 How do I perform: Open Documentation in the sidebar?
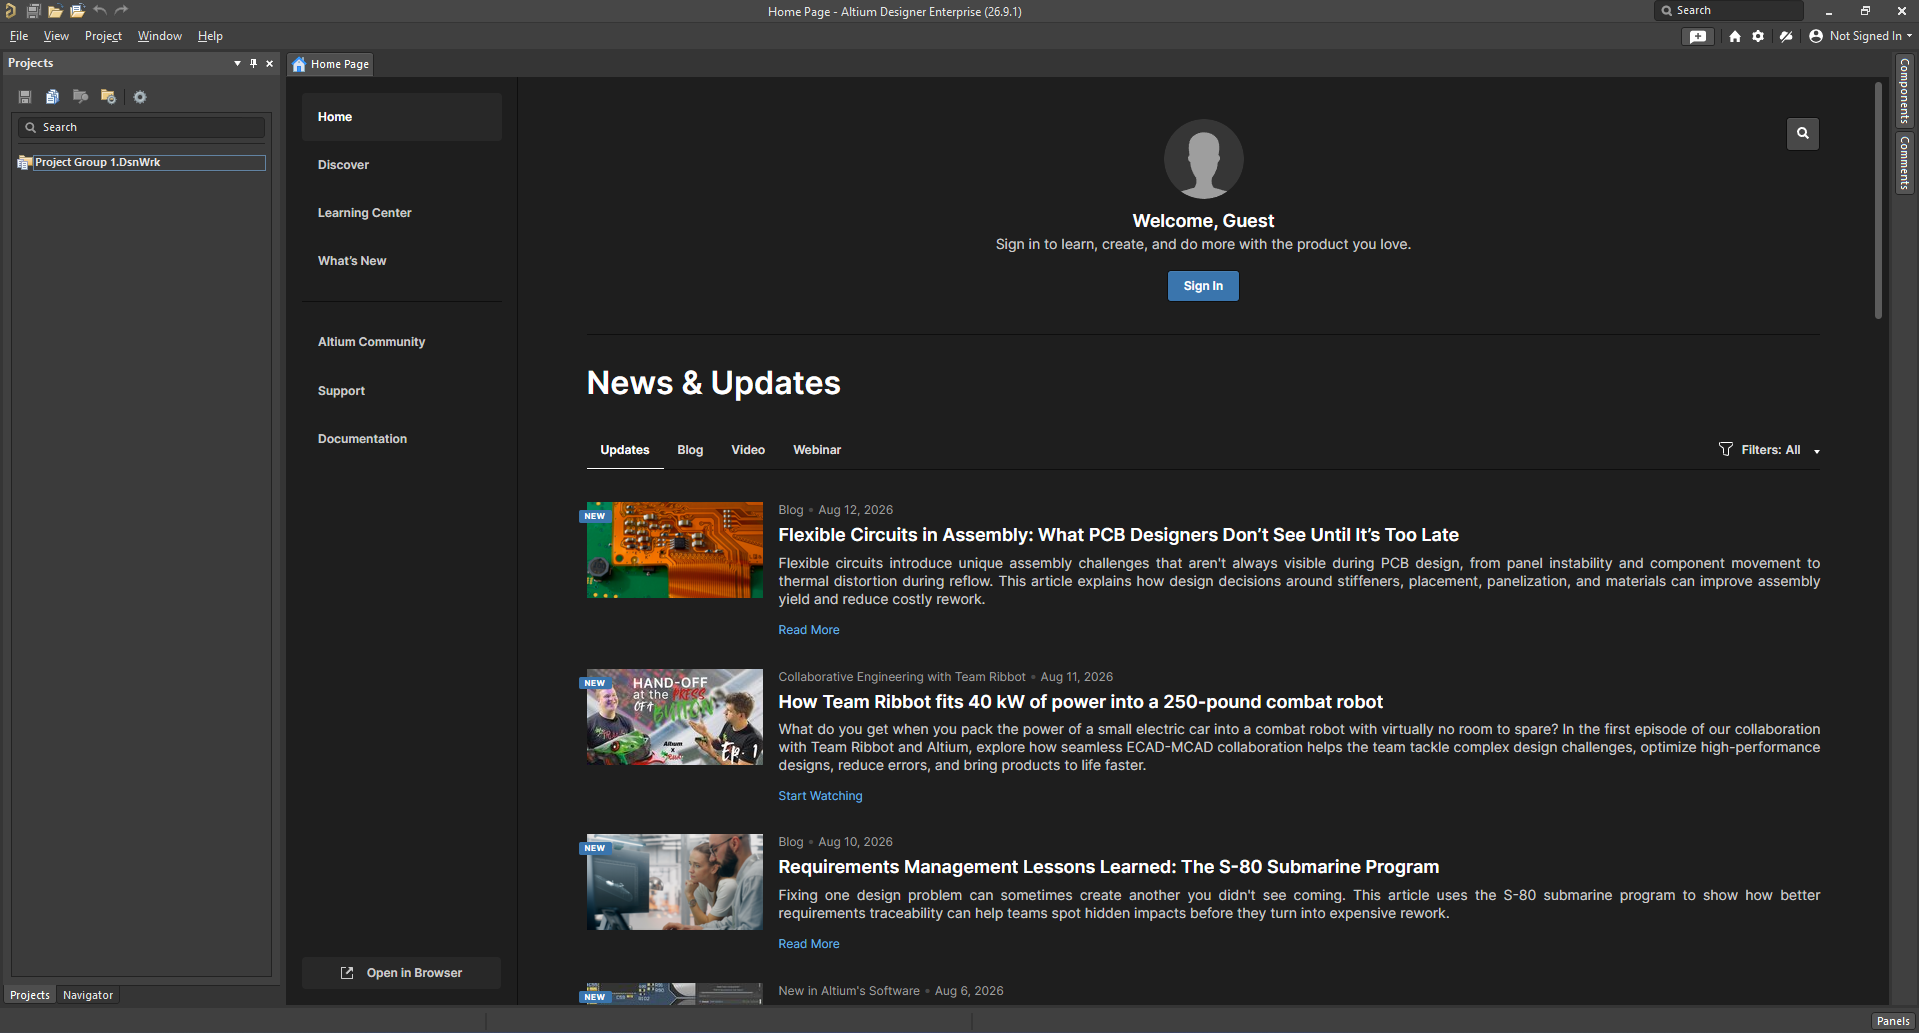pyautogui.click(x=362, y=439)
